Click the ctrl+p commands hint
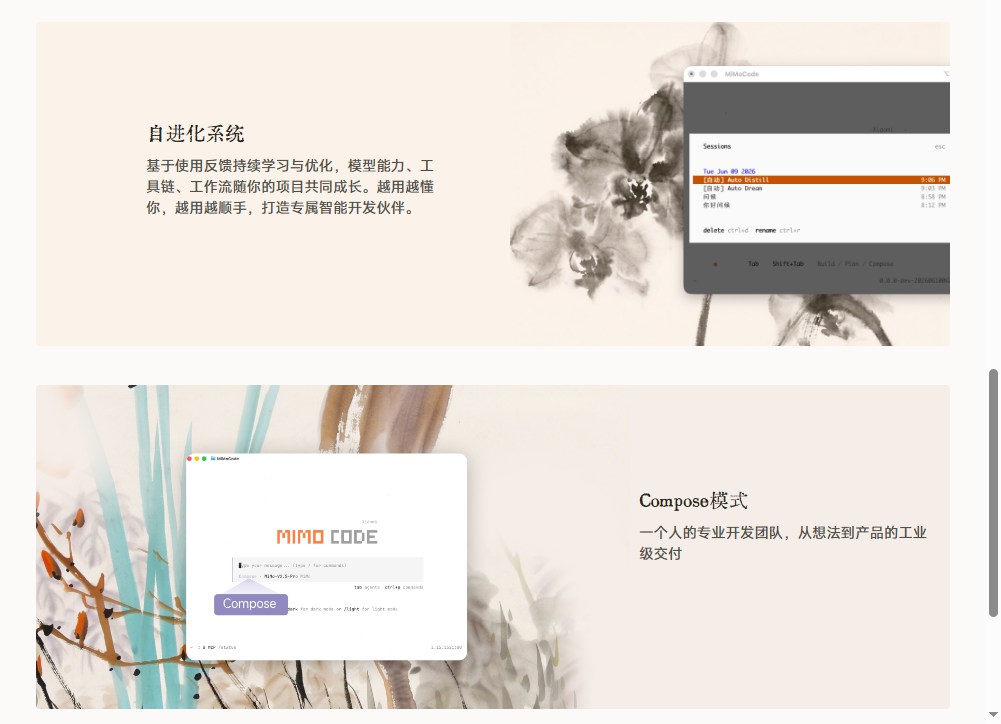Screen dimensions: 1001x724 coord(404,587)
